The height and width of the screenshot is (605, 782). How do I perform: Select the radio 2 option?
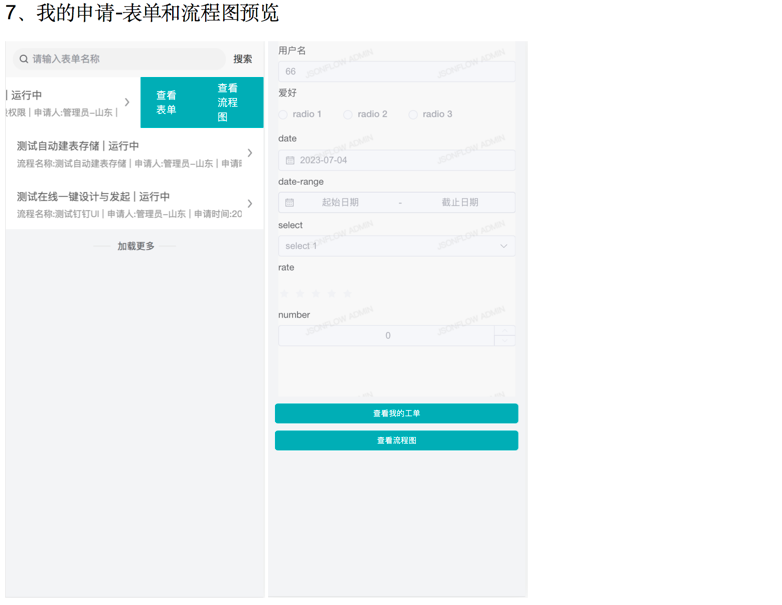pyautogui.click(x=348, y=115)
